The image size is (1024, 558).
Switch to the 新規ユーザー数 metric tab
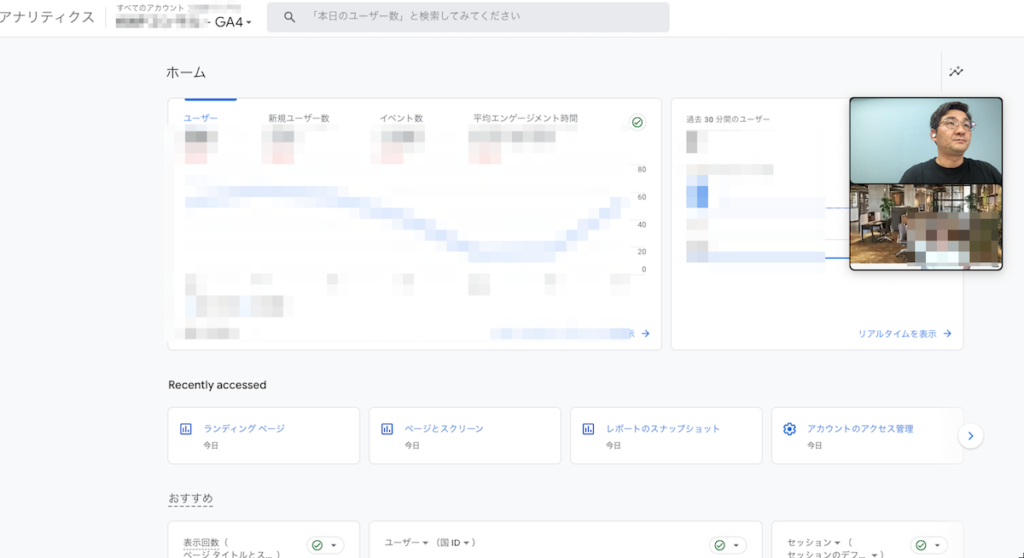[298, 118]
